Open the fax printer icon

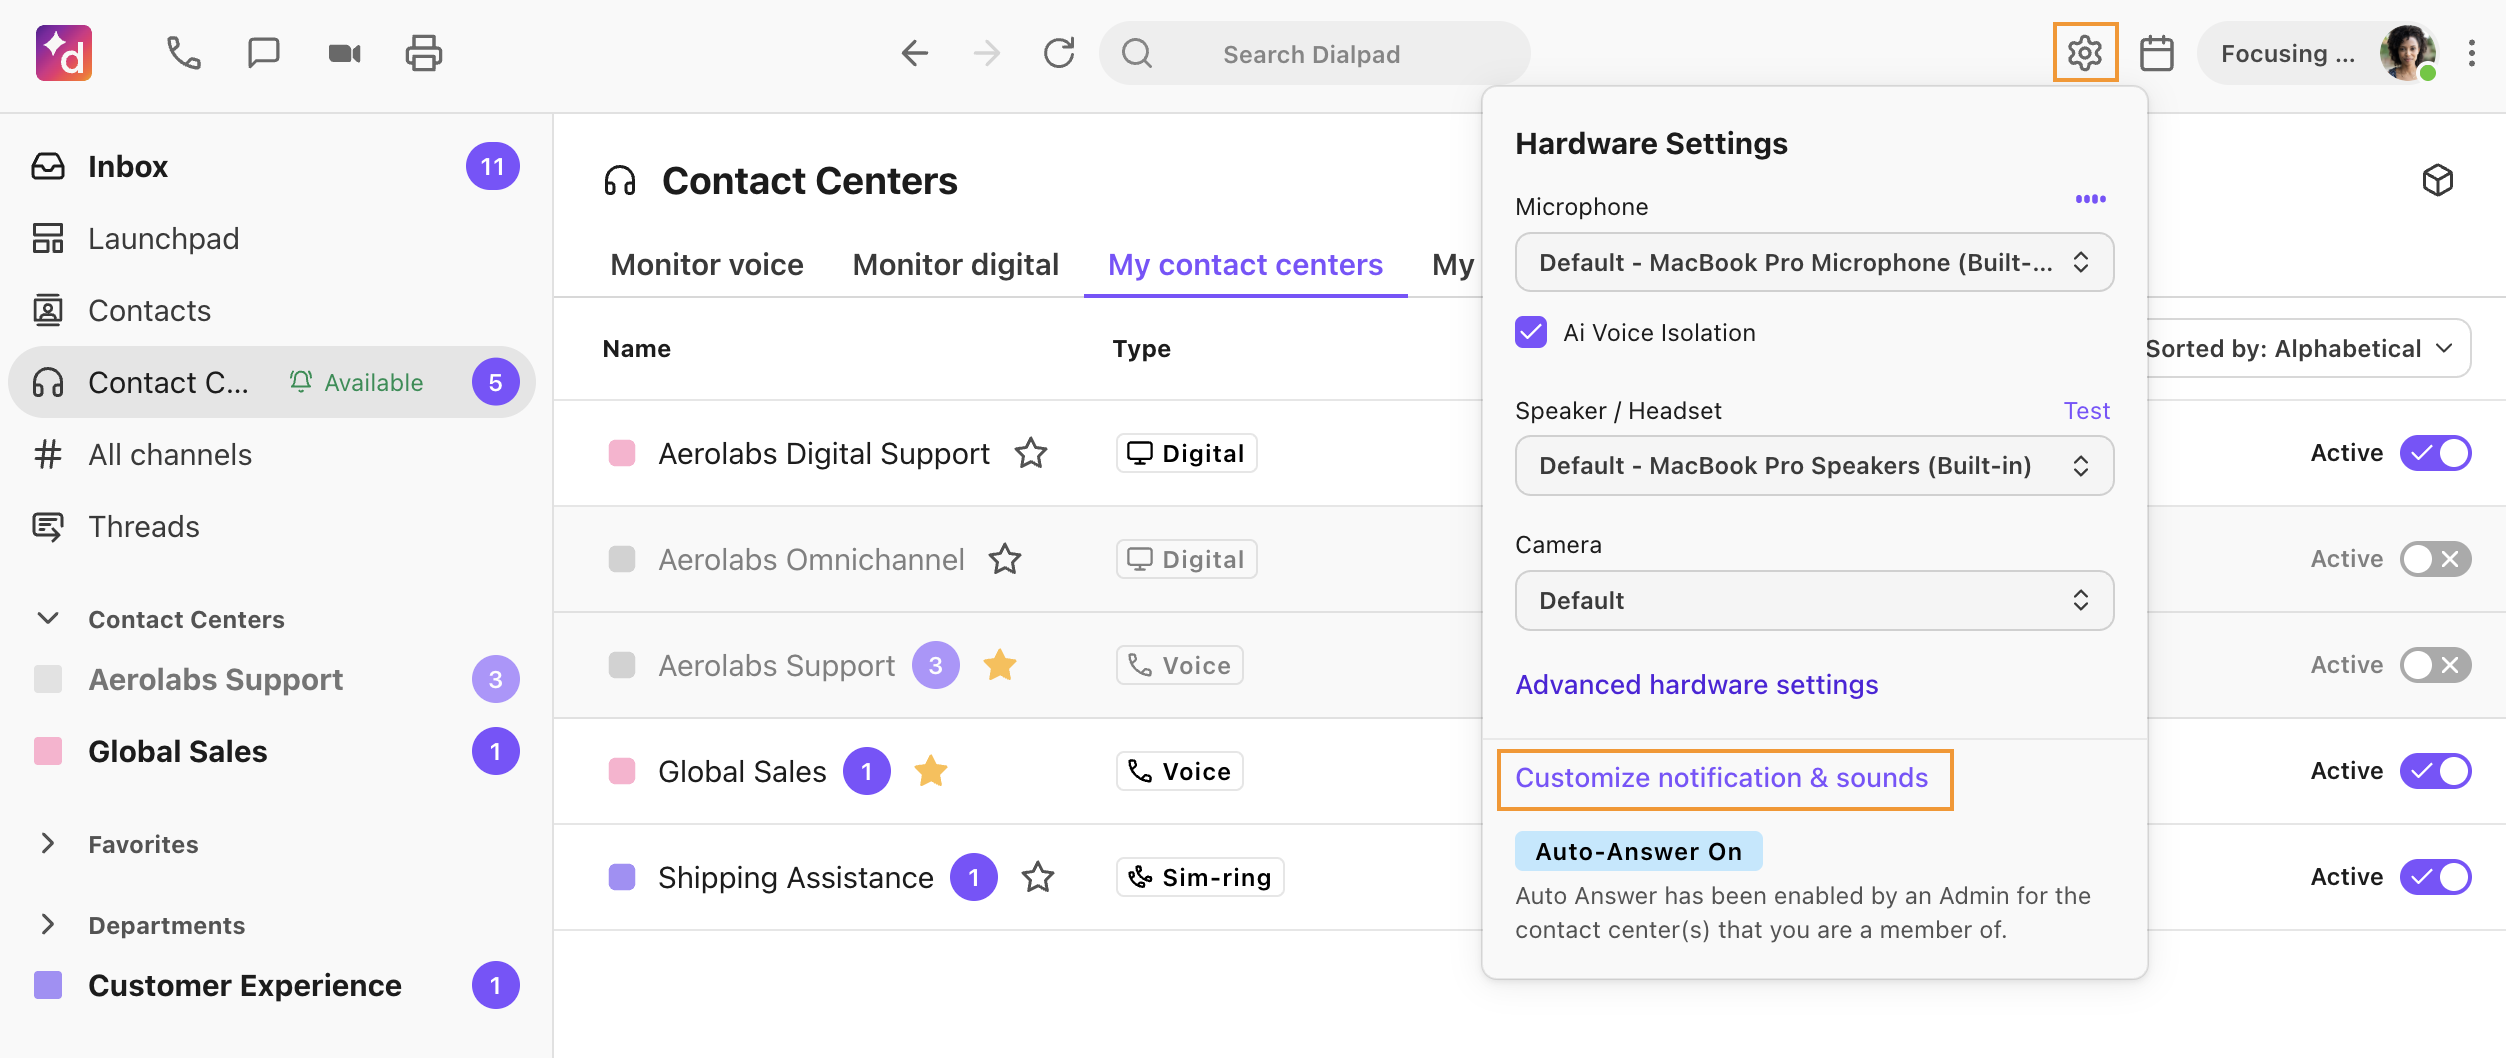[424, 53]
